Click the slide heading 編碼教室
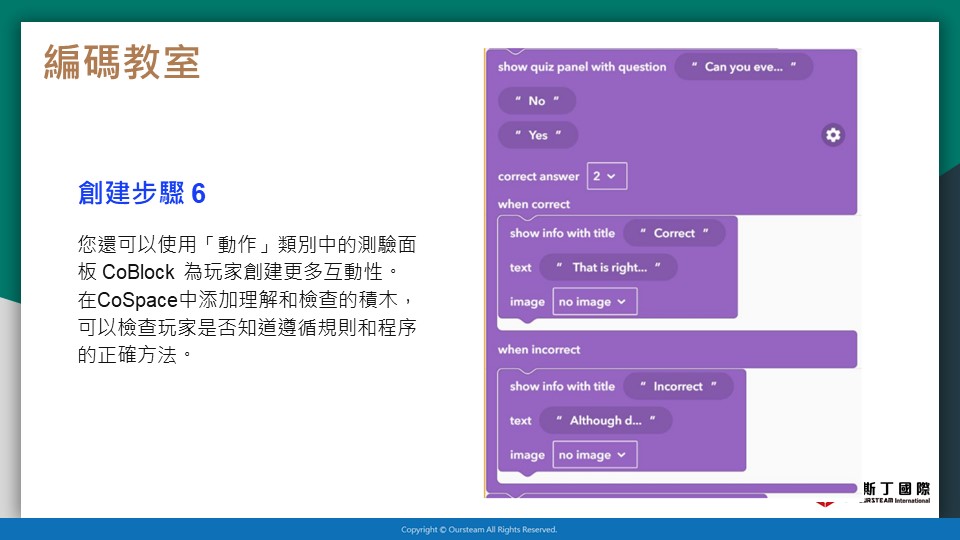Screen dimensions: 960x540 (x=122, y=62)
